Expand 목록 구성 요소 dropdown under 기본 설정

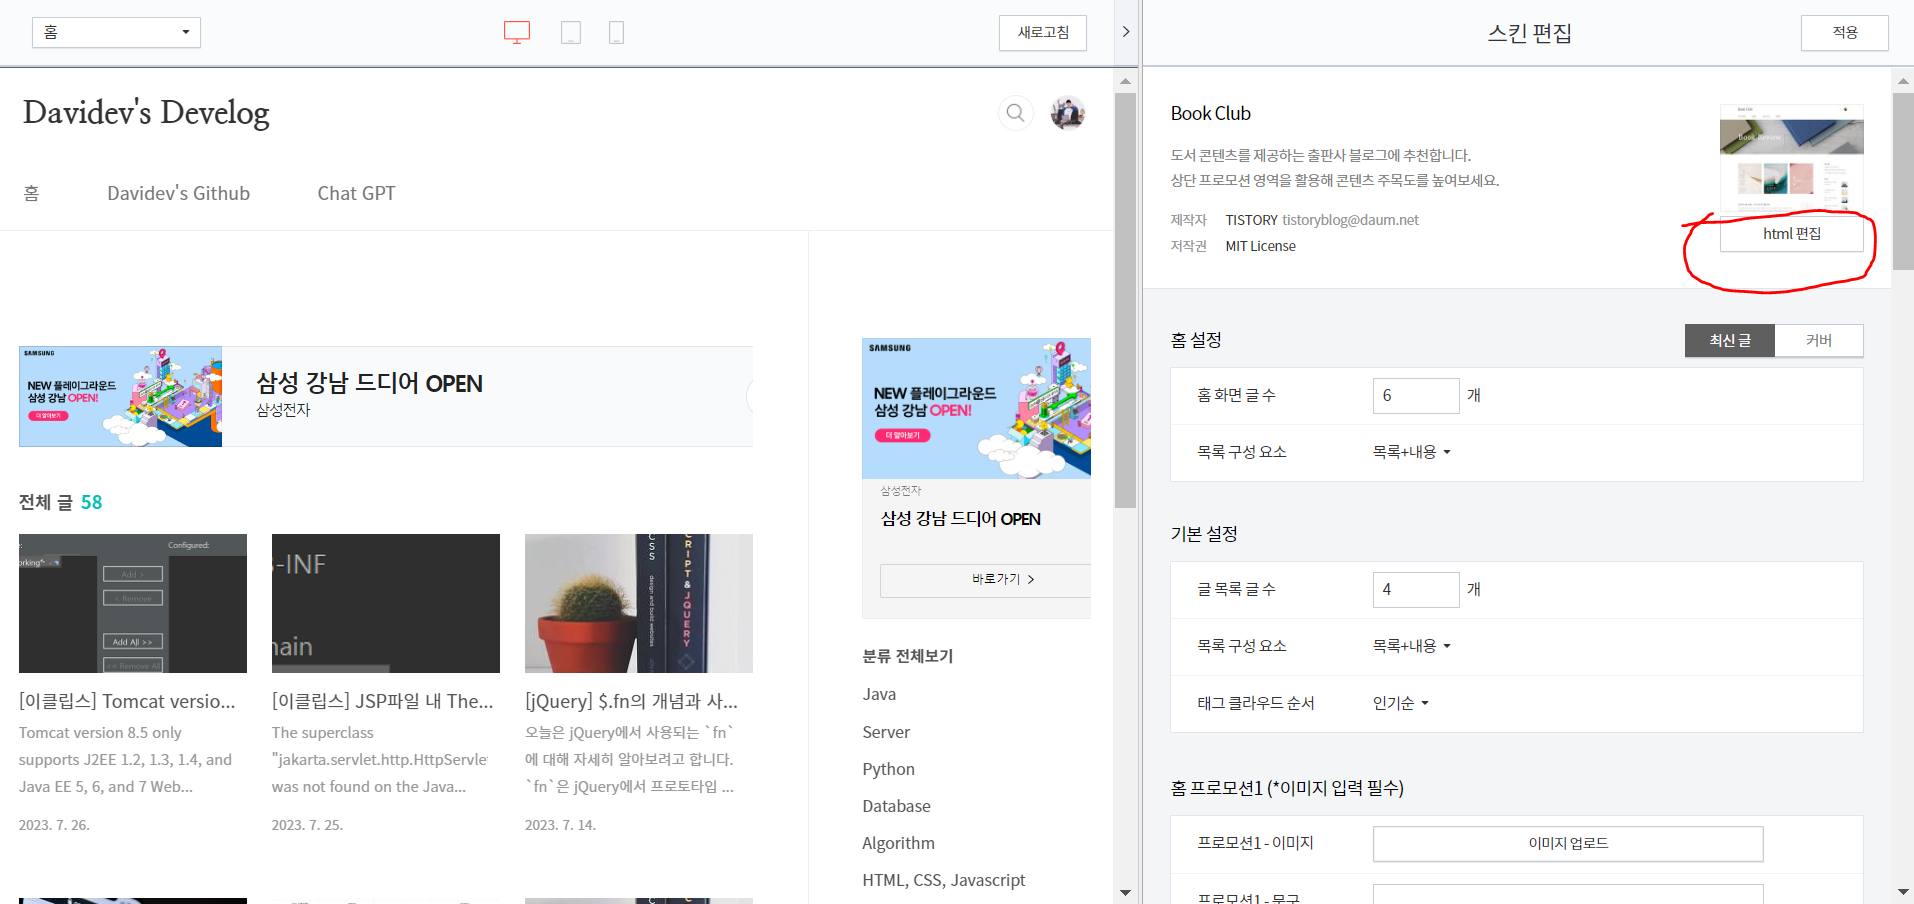[x=1411, y=646]
